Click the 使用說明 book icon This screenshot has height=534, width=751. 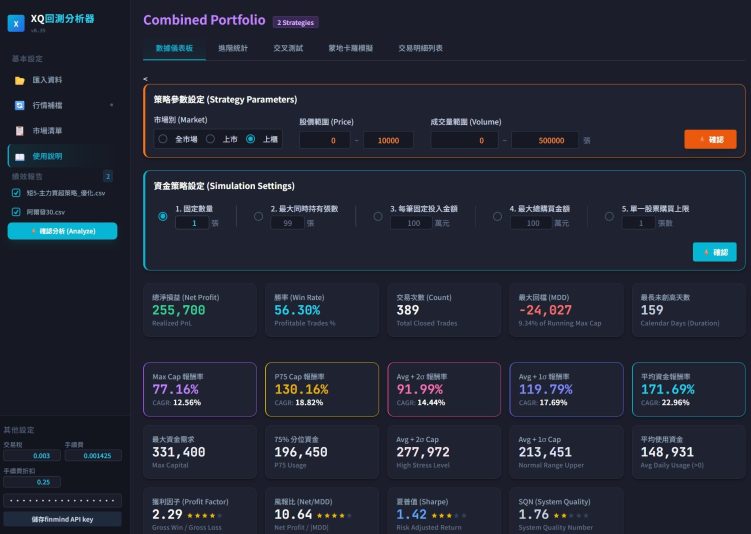(19, 157)
